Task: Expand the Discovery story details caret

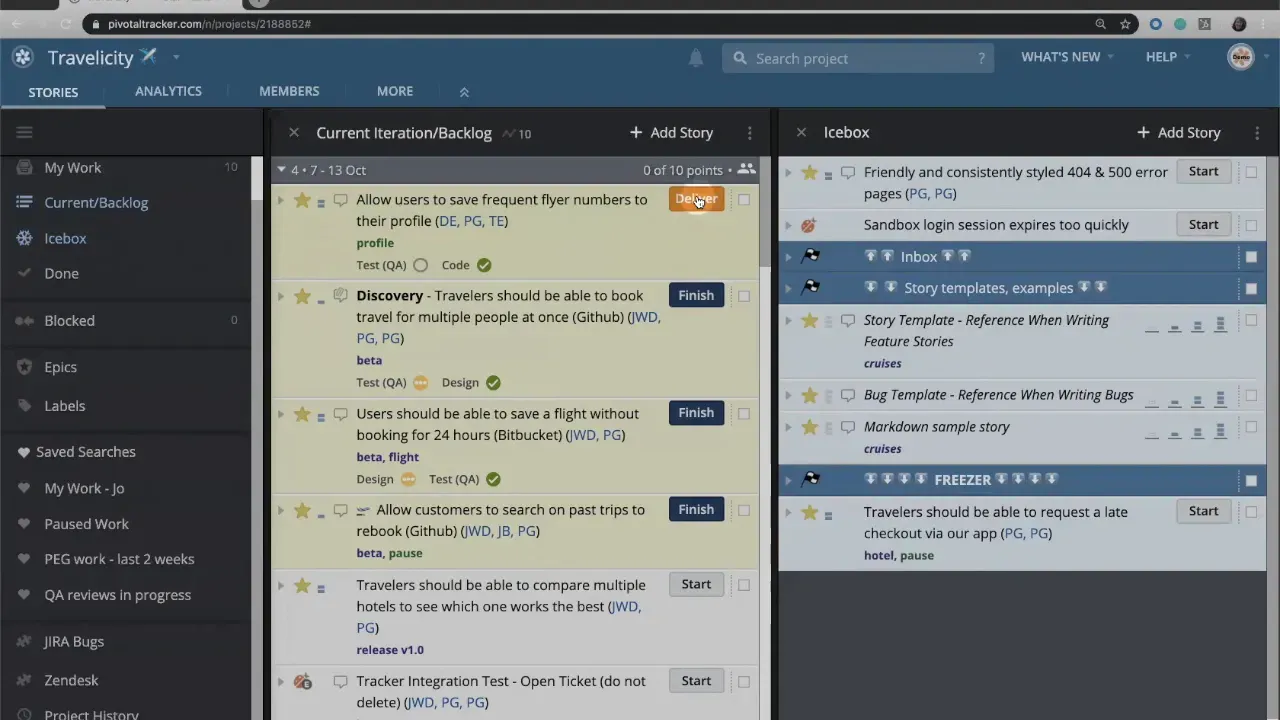Action: coord(281,296)
